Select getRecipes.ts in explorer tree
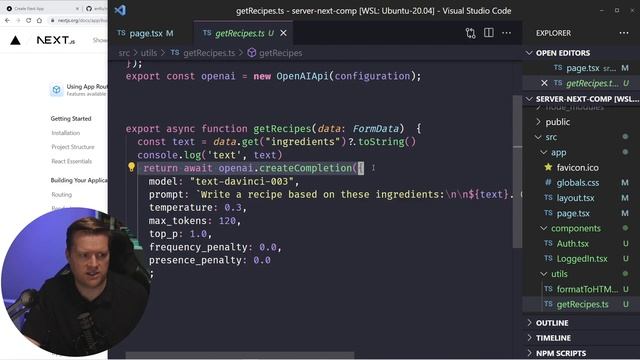Screen dimensions: 640x360 [581, 304]
